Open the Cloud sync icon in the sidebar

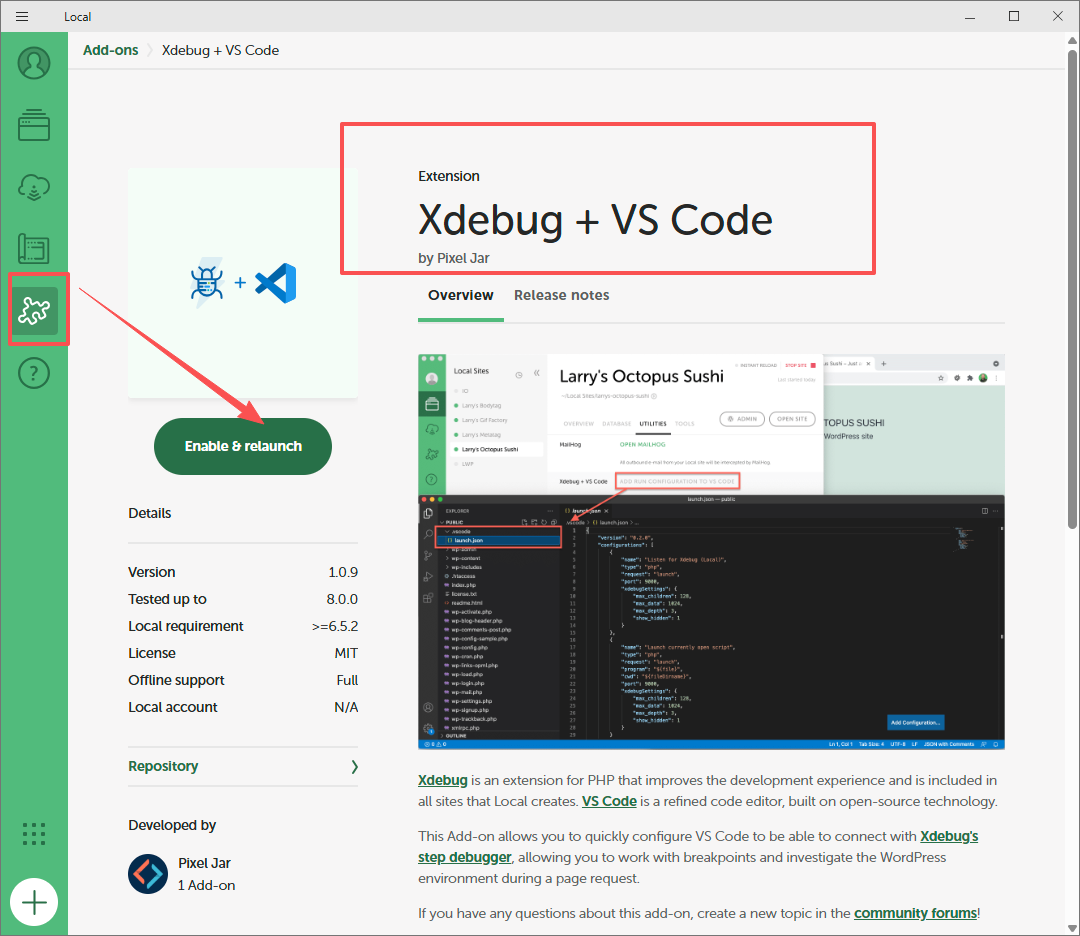[x=34, y=187]
